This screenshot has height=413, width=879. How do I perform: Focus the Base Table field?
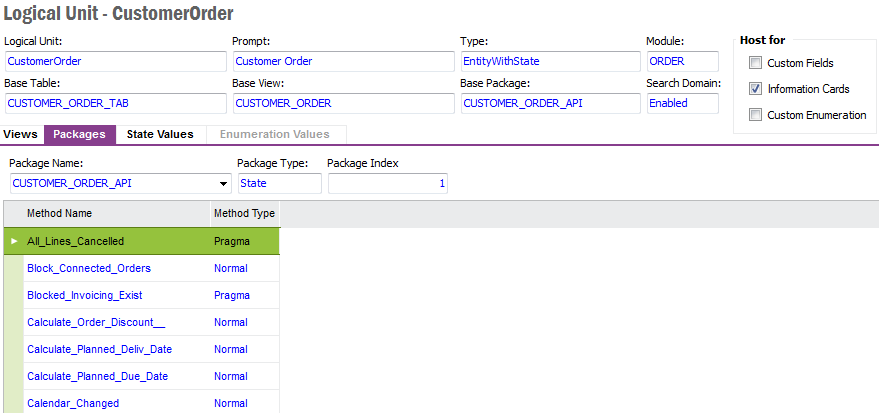[115, 103]
